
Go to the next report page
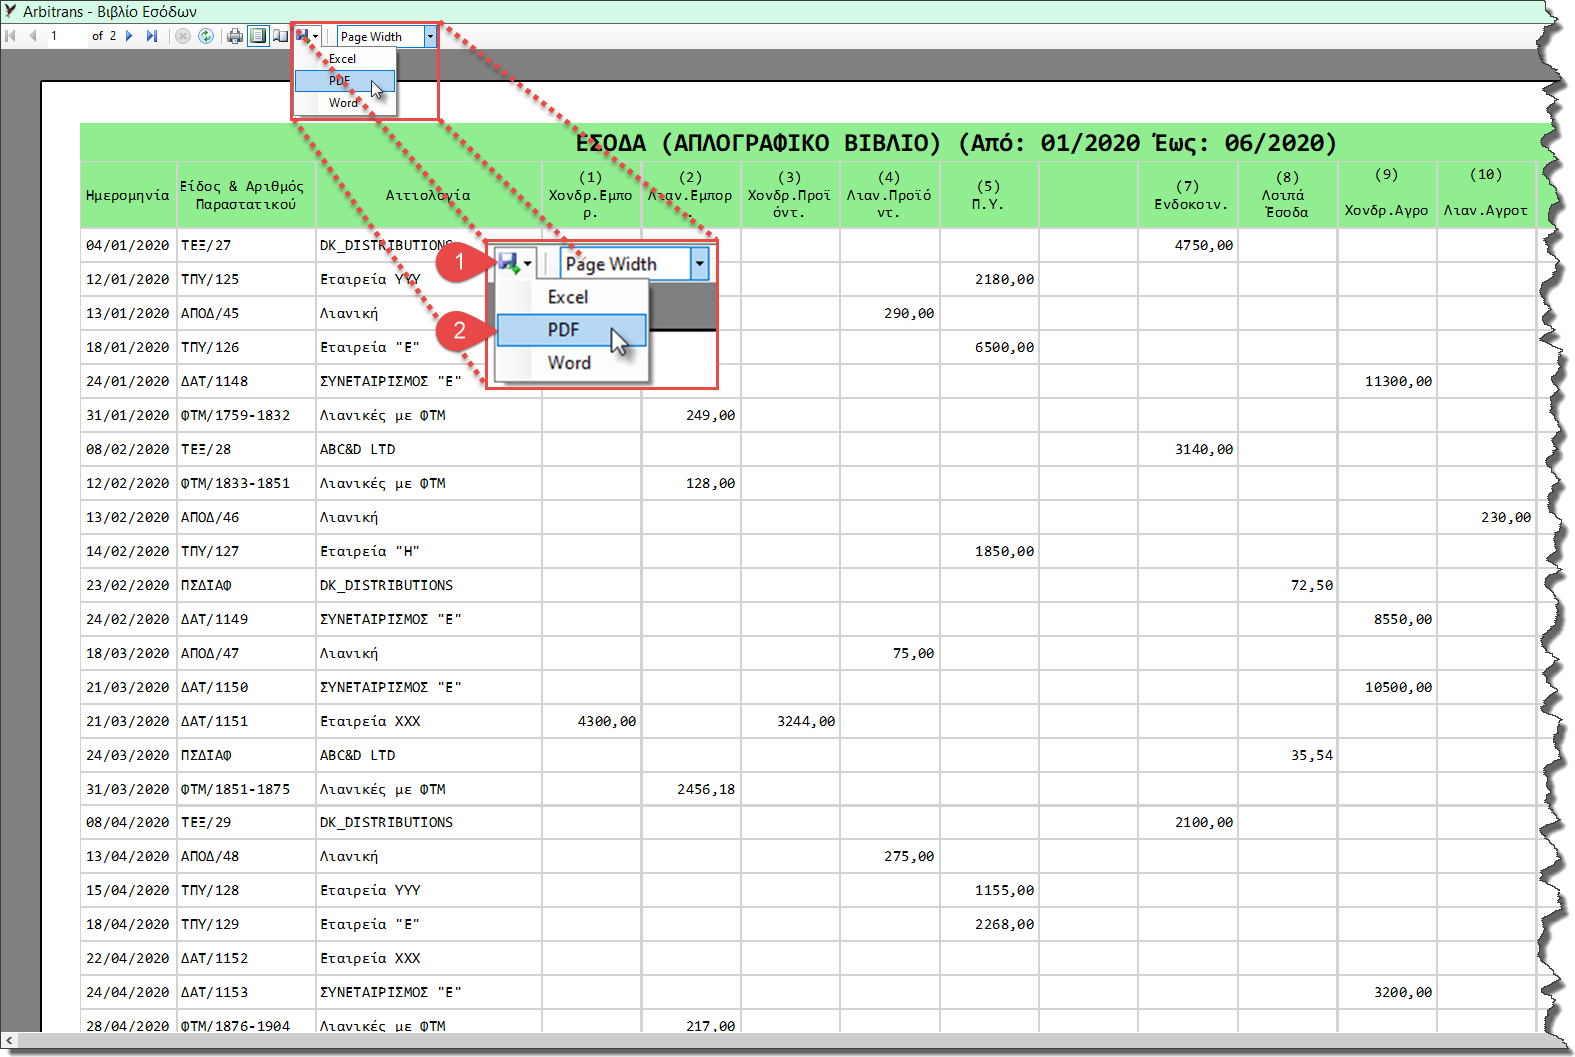point(129,36)
